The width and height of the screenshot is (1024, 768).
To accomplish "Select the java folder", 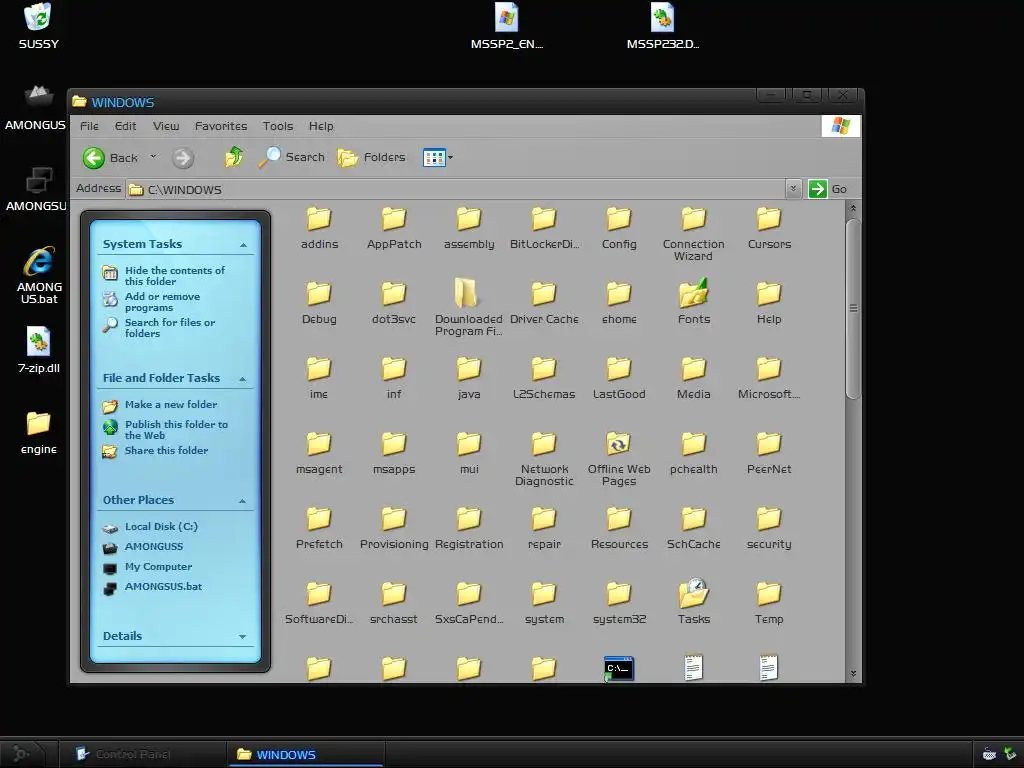I will (469, 377).
